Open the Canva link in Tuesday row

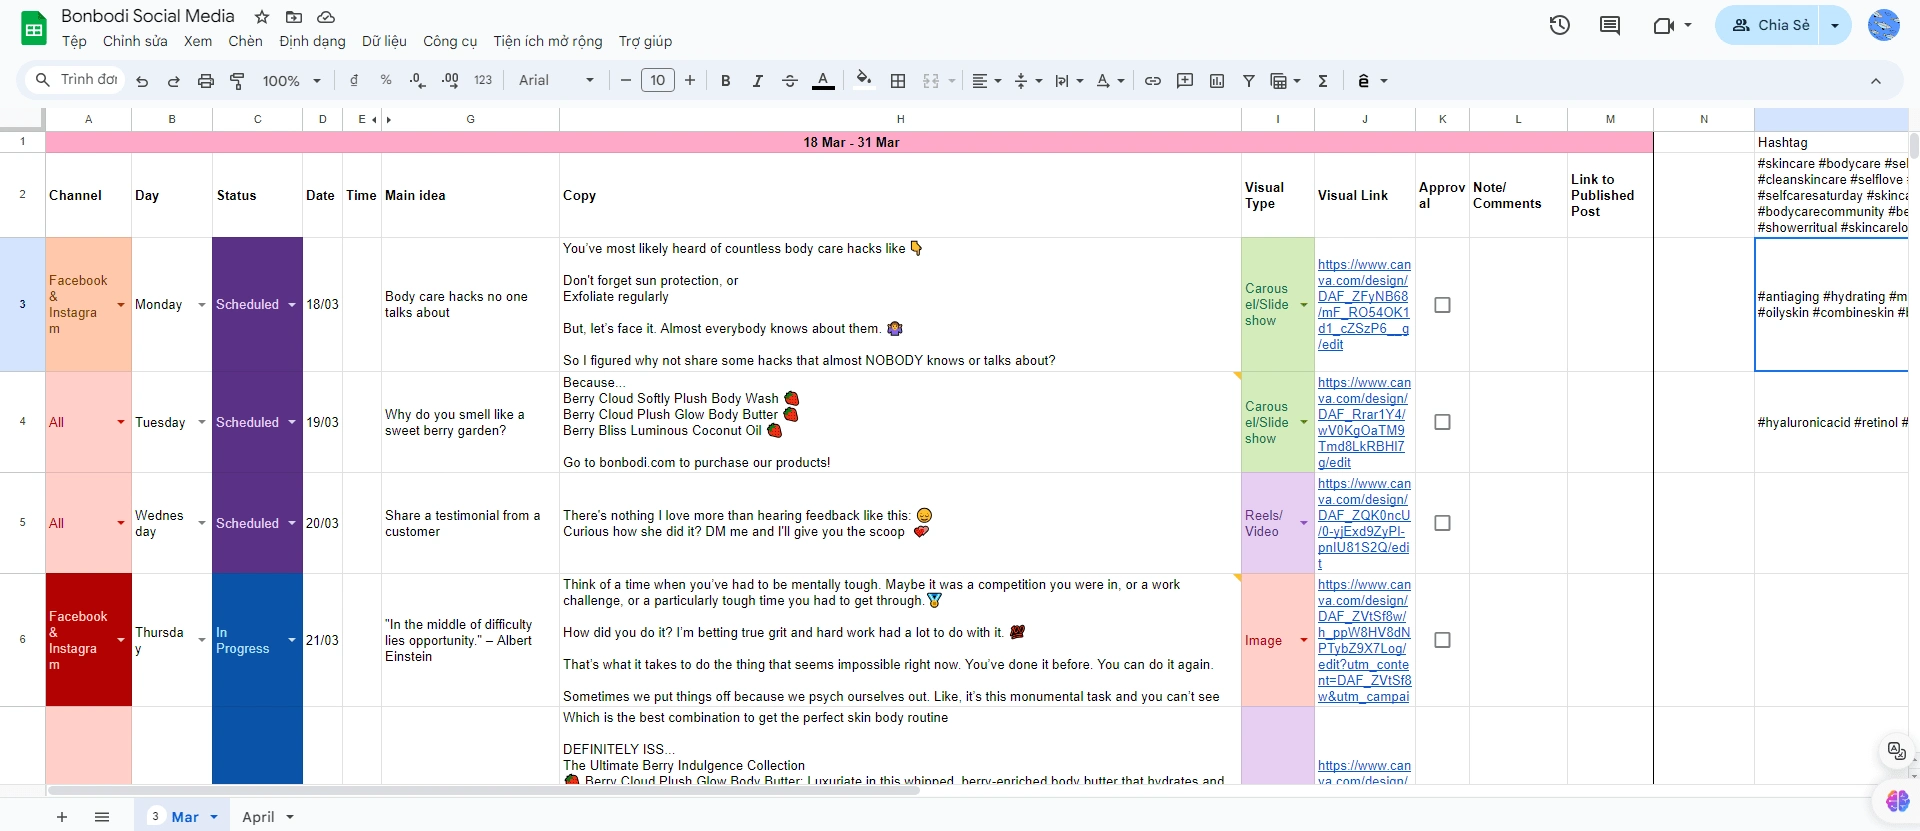click(1364, 422)
